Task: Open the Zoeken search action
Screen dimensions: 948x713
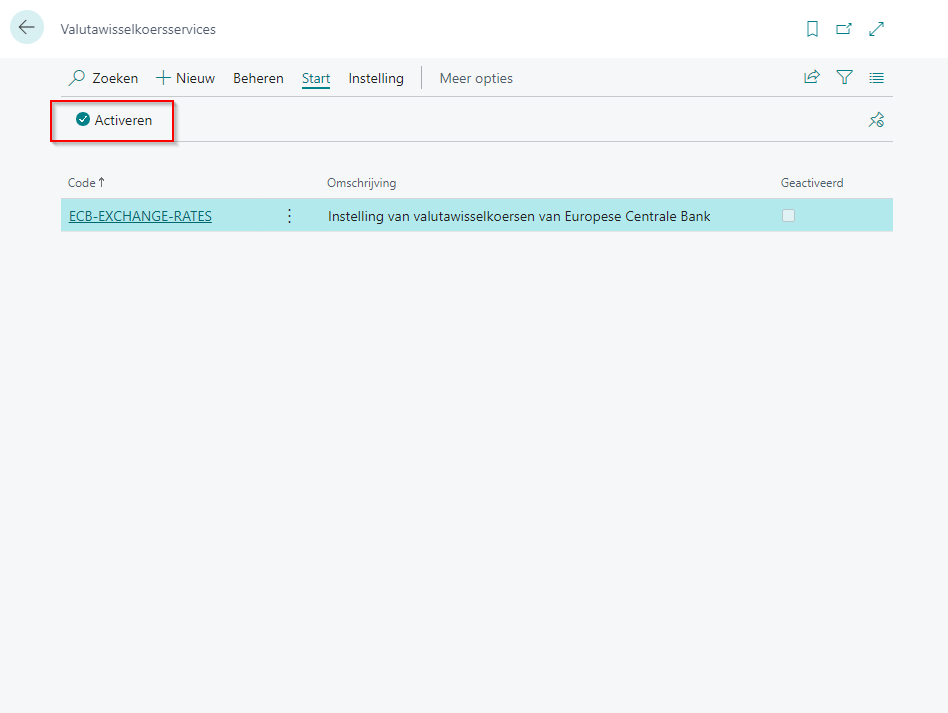Action: (103, 78)
